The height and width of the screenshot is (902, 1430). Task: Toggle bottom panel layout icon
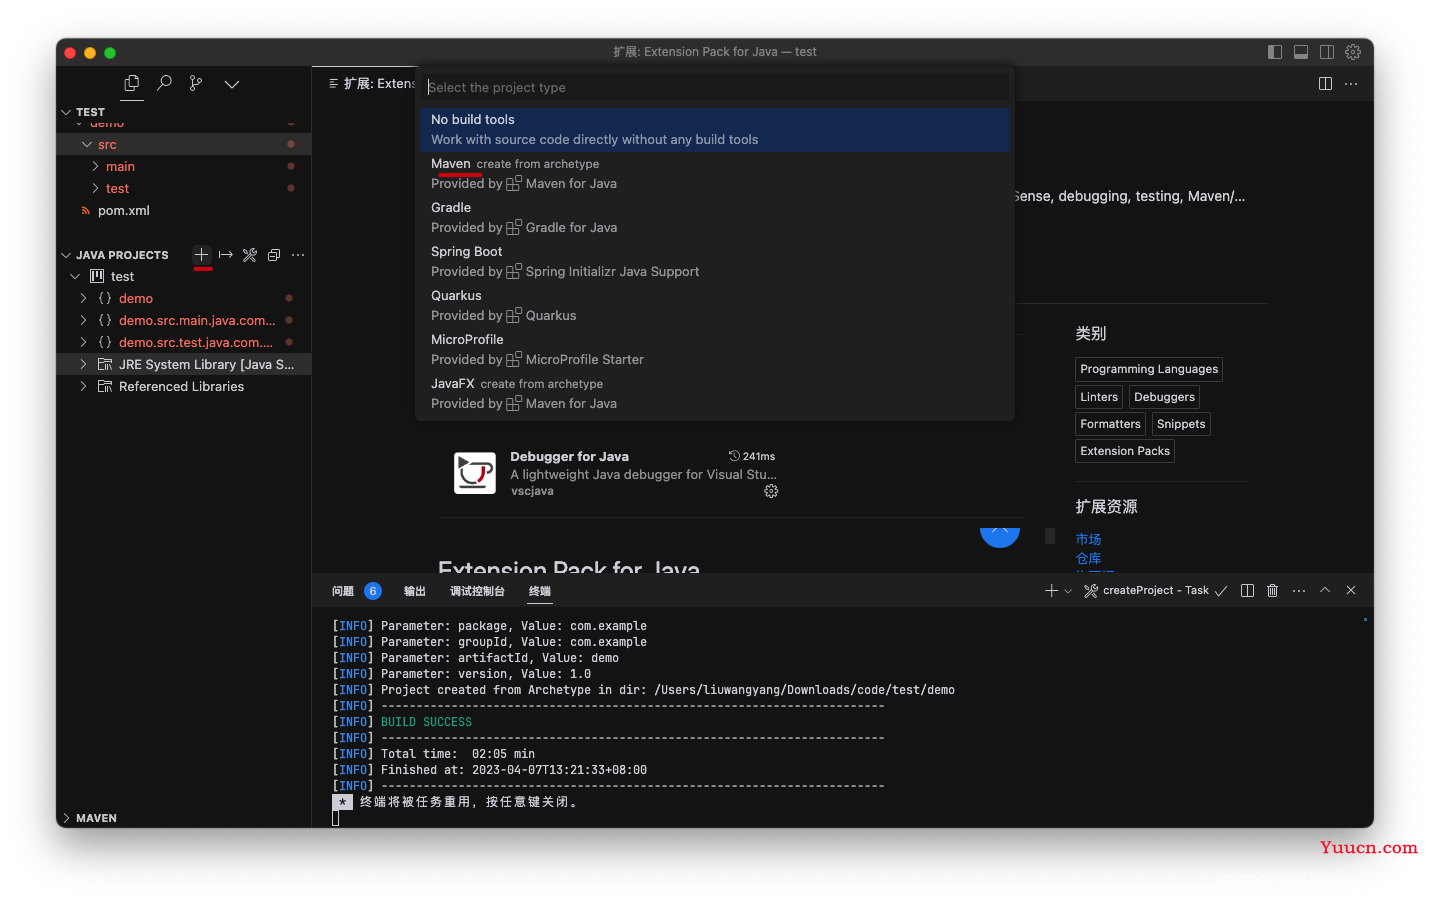click(1301, 52)
